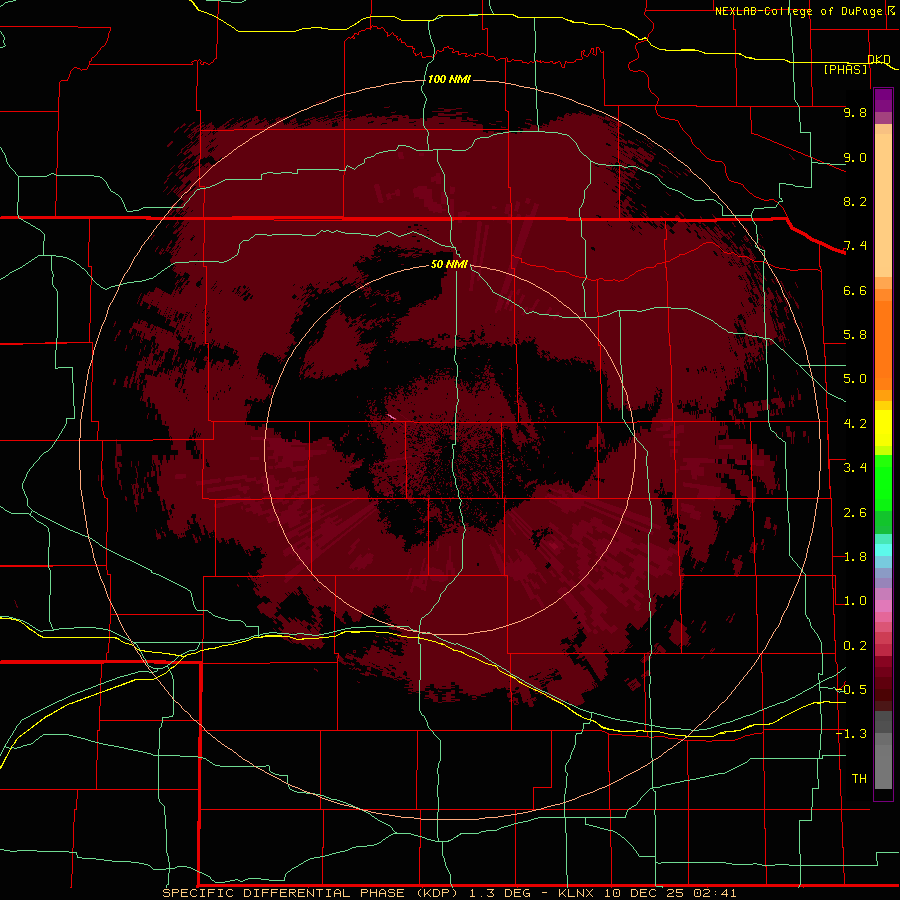Click the 2.6 legend scale value
The width and height of the screenshot is (900, 900).
(855, 513)
